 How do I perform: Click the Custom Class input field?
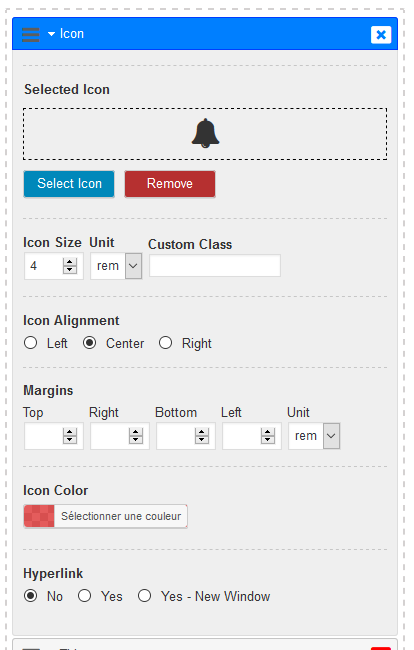click(x=215, y=265)
